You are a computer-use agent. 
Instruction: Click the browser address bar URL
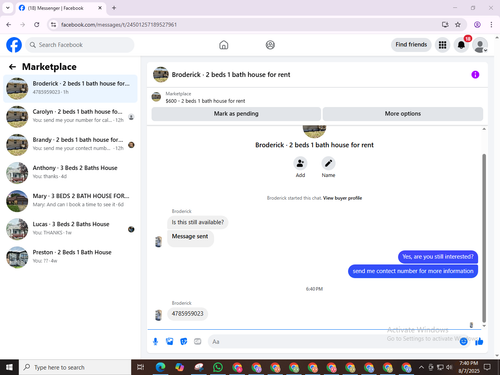pos(119,25)
